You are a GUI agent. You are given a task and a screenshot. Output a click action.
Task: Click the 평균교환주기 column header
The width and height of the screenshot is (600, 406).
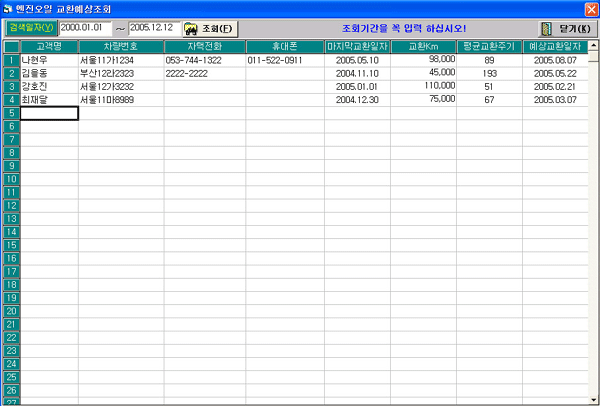pyautogui.click(x=489, y=47)
